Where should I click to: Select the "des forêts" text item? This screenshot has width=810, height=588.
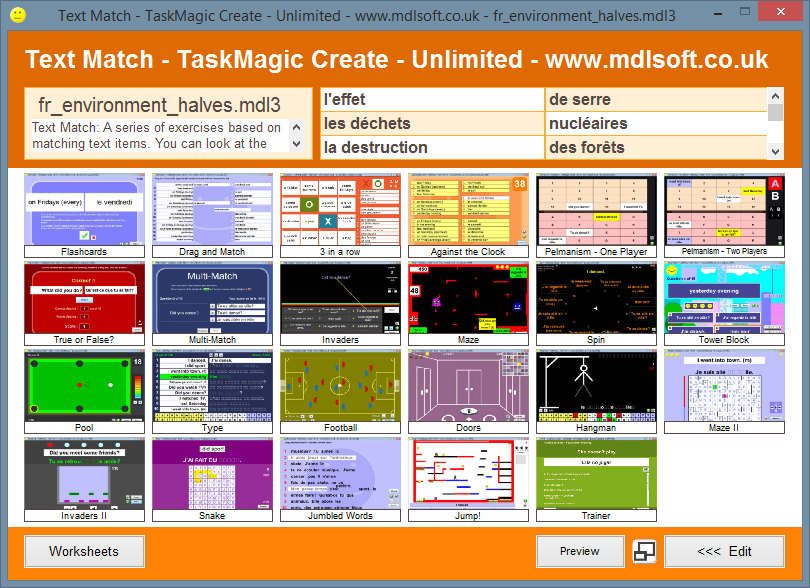click(656, 148)
